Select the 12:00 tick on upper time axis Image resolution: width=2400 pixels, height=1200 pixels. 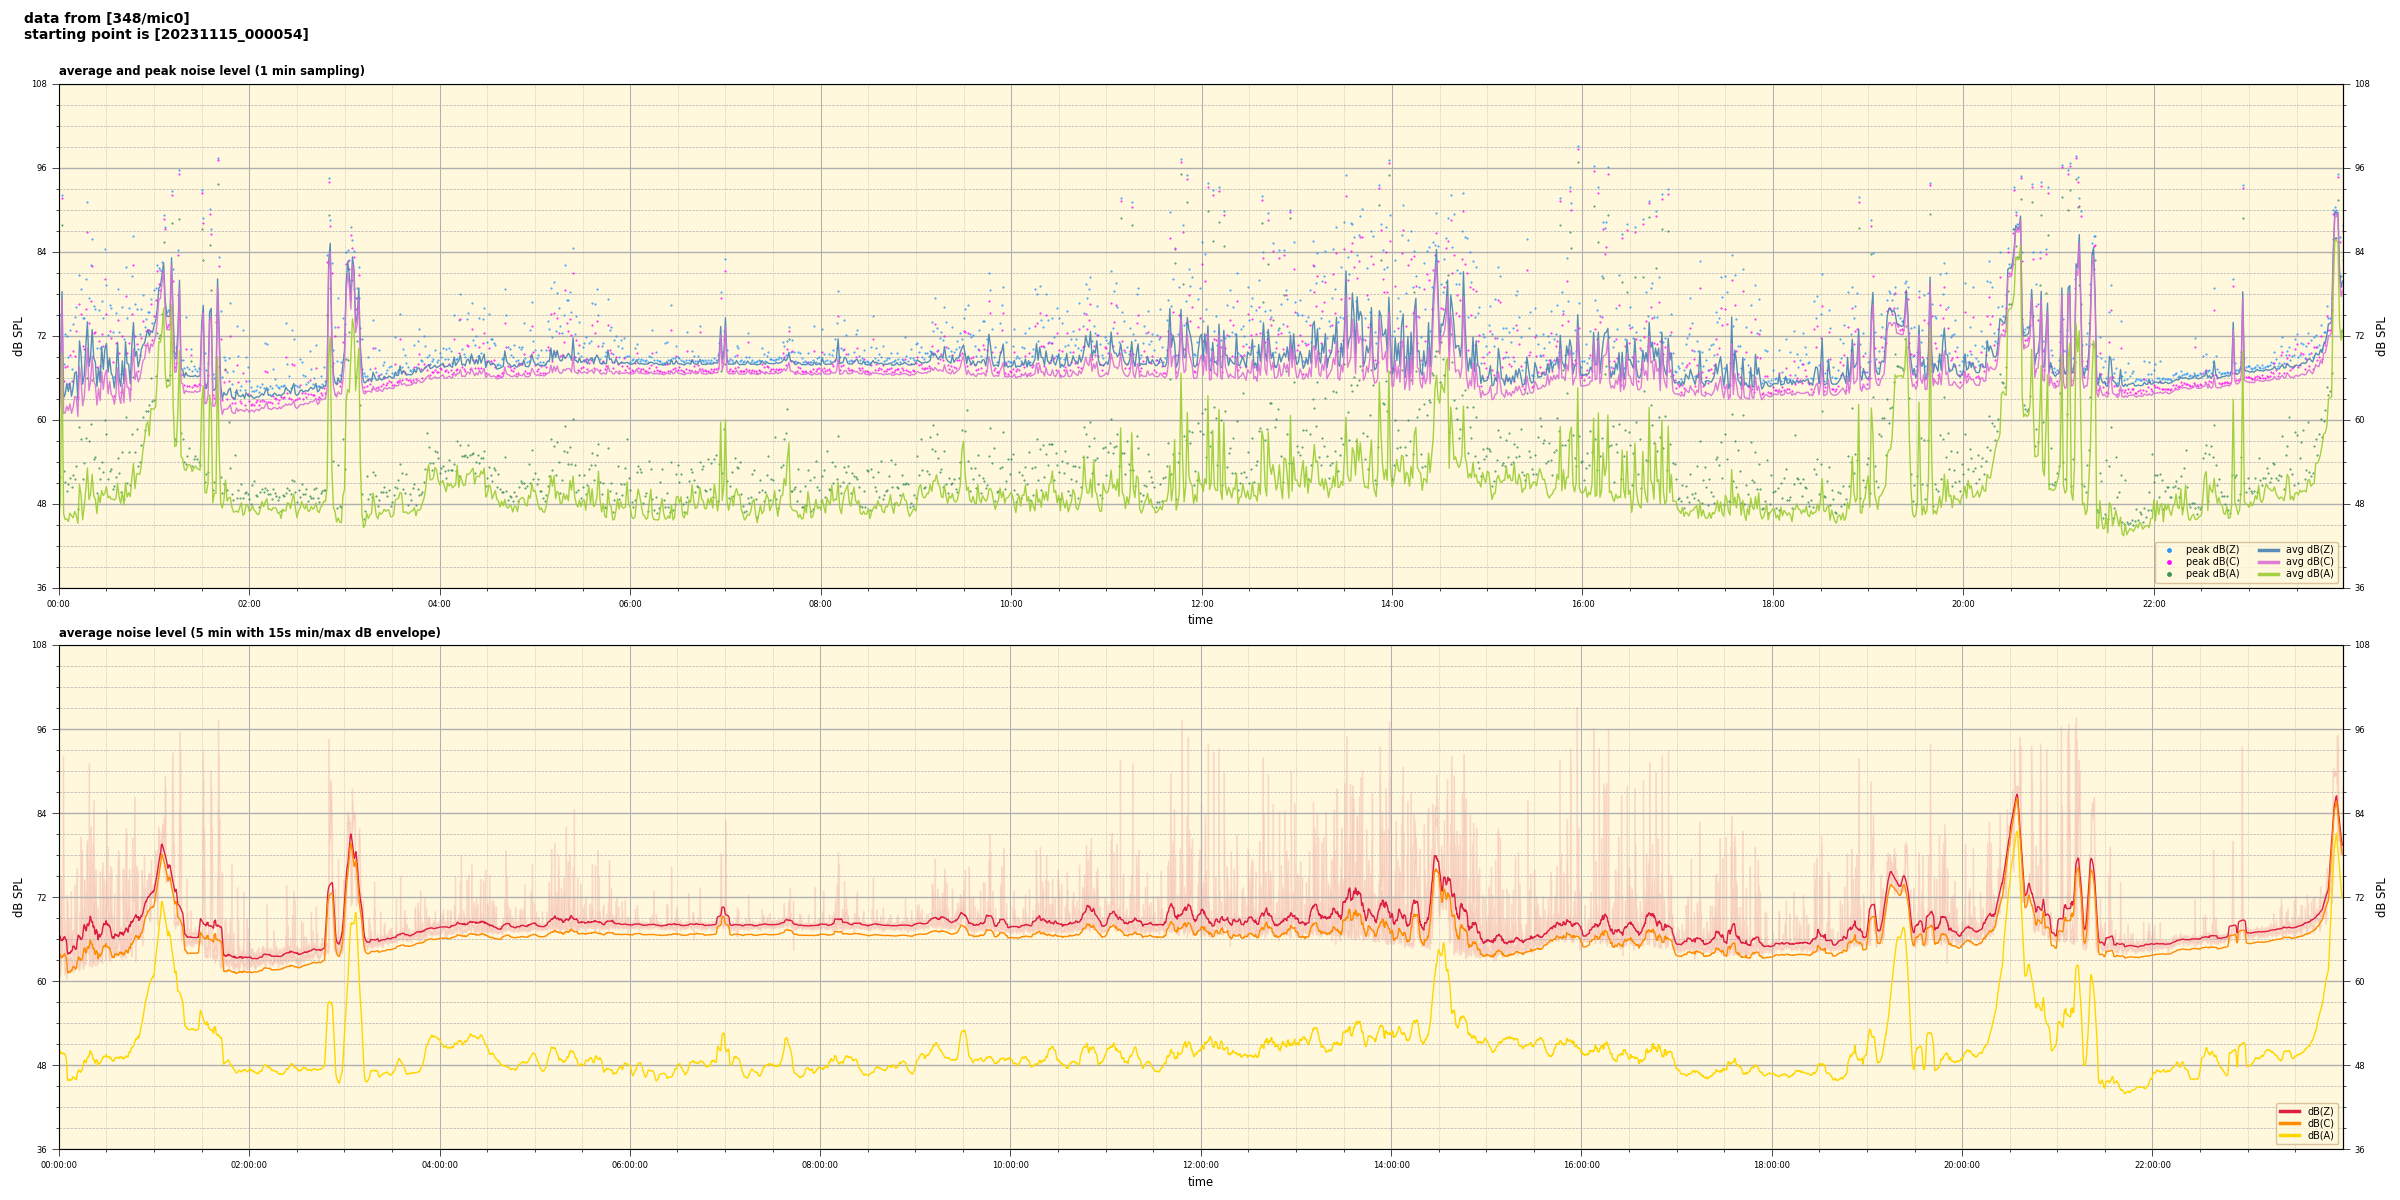pyautogui.click(x=1201, y=604)
